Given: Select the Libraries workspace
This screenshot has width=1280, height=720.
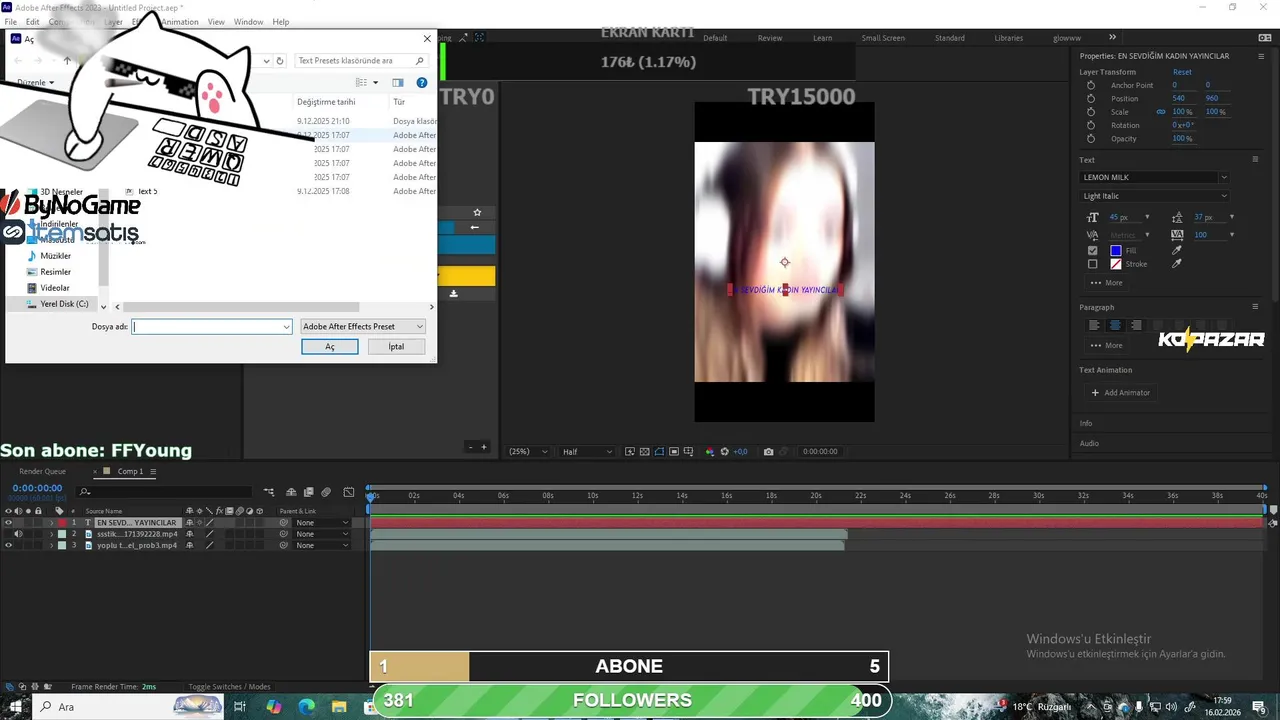Looking at the screenshot, I should 1008,38.
